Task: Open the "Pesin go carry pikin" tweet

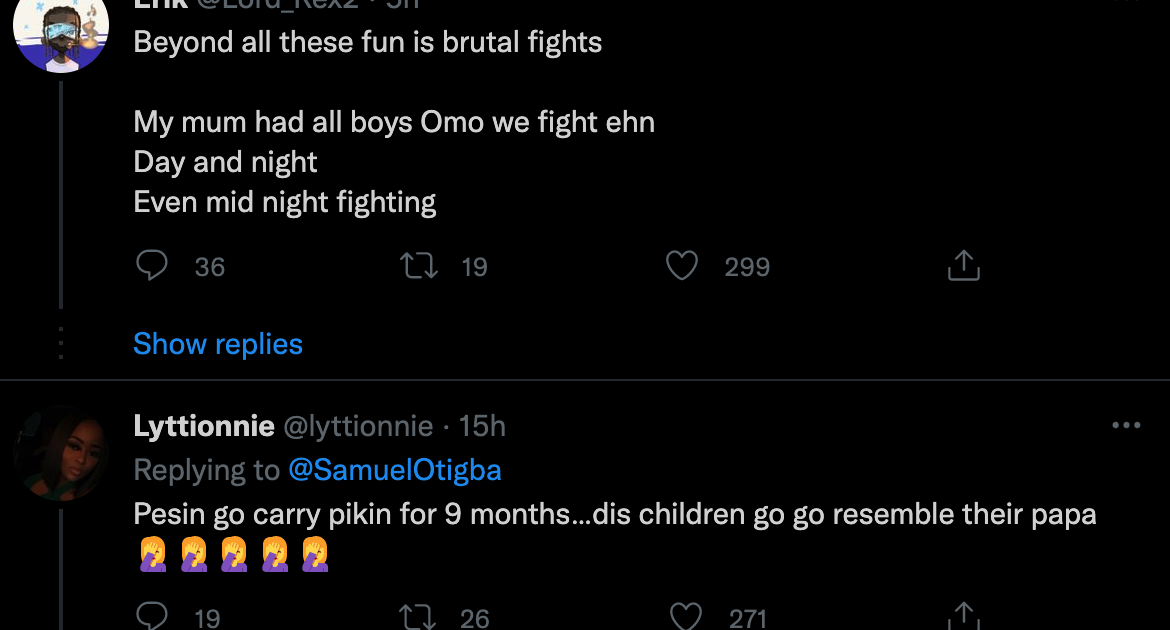Action: click(615, 514)
